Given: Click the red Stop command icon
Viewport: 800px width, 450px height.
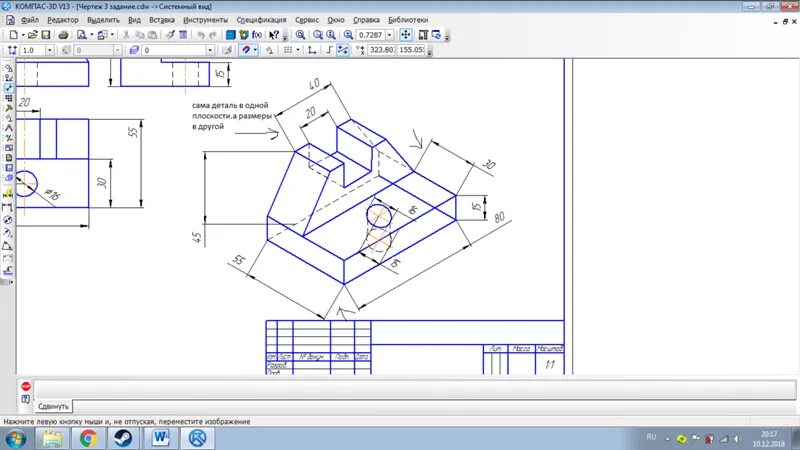Looking at the screenshot, I should 26,386.
